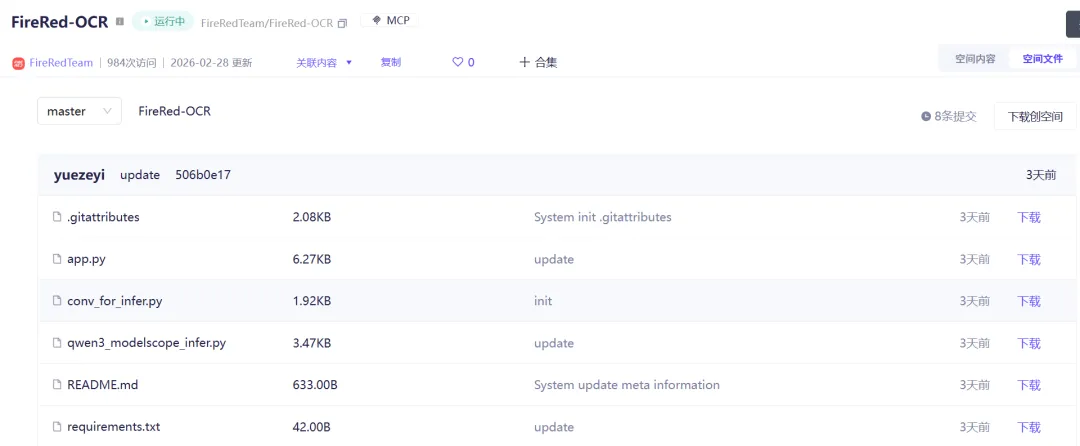Image resolution: width=1080 pixels, height=446 pixels.
Task: Expand the 关联内容 dropdown
Action: [324, 63]
